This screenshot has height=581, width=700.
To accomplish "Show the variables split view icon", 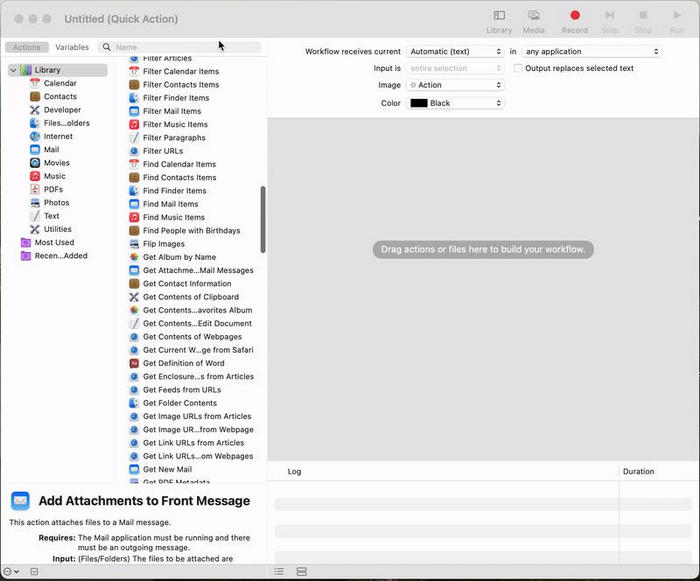I will 302,572.
